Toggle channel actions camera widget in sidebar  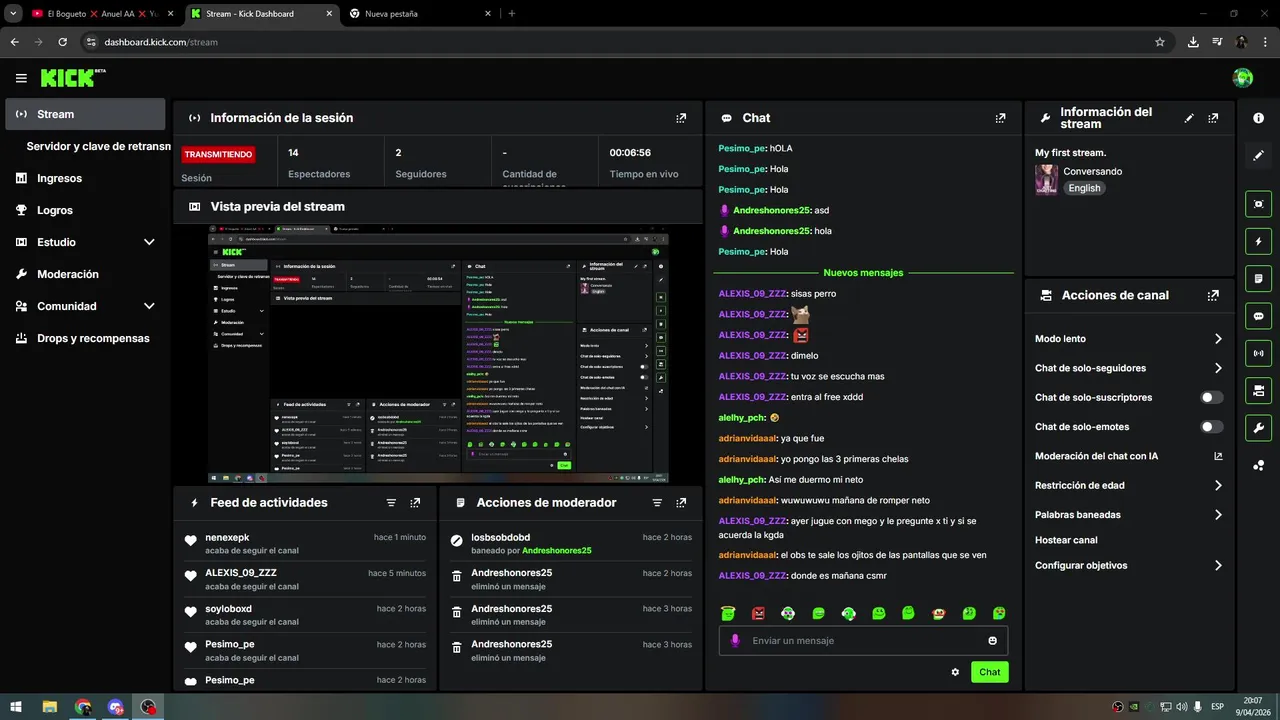[x=1258, y=390]
